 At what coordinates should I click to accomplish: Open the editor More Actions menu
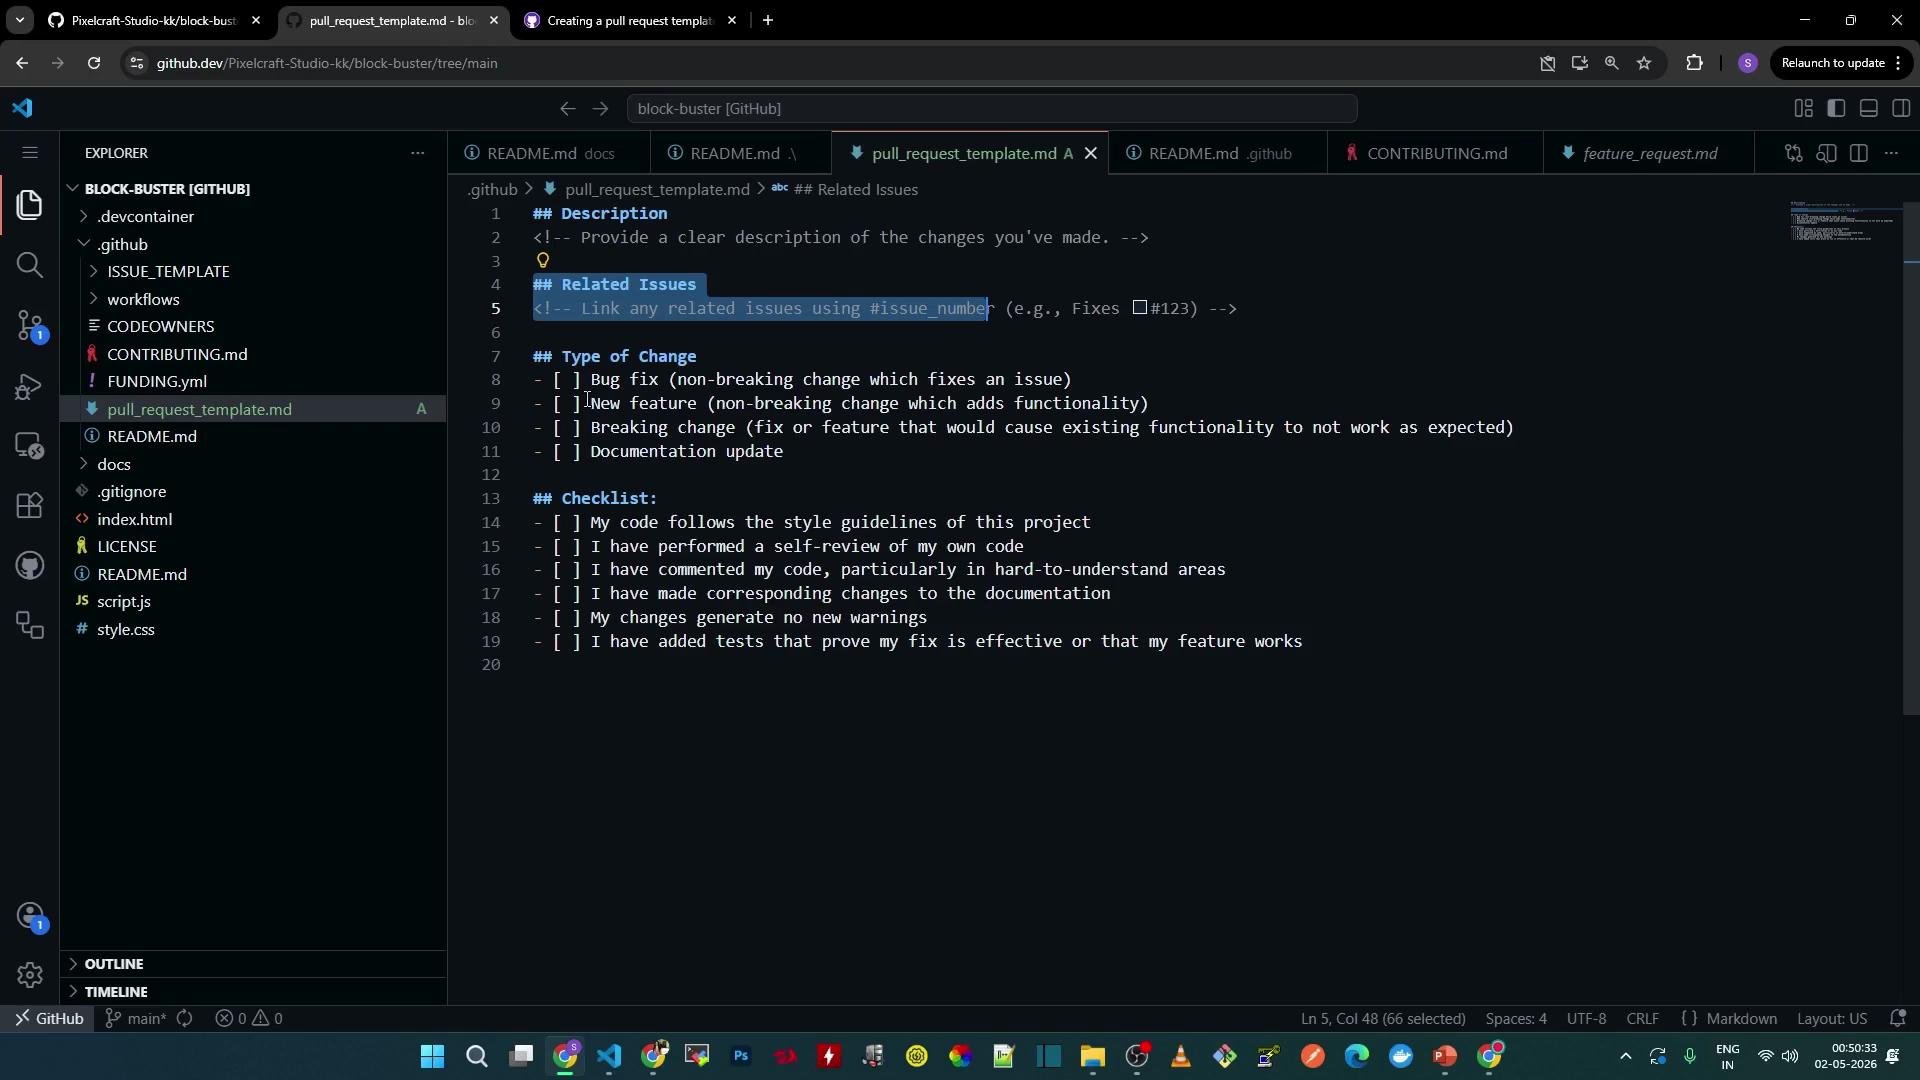pyautogui.click(x=1891, y=154)
